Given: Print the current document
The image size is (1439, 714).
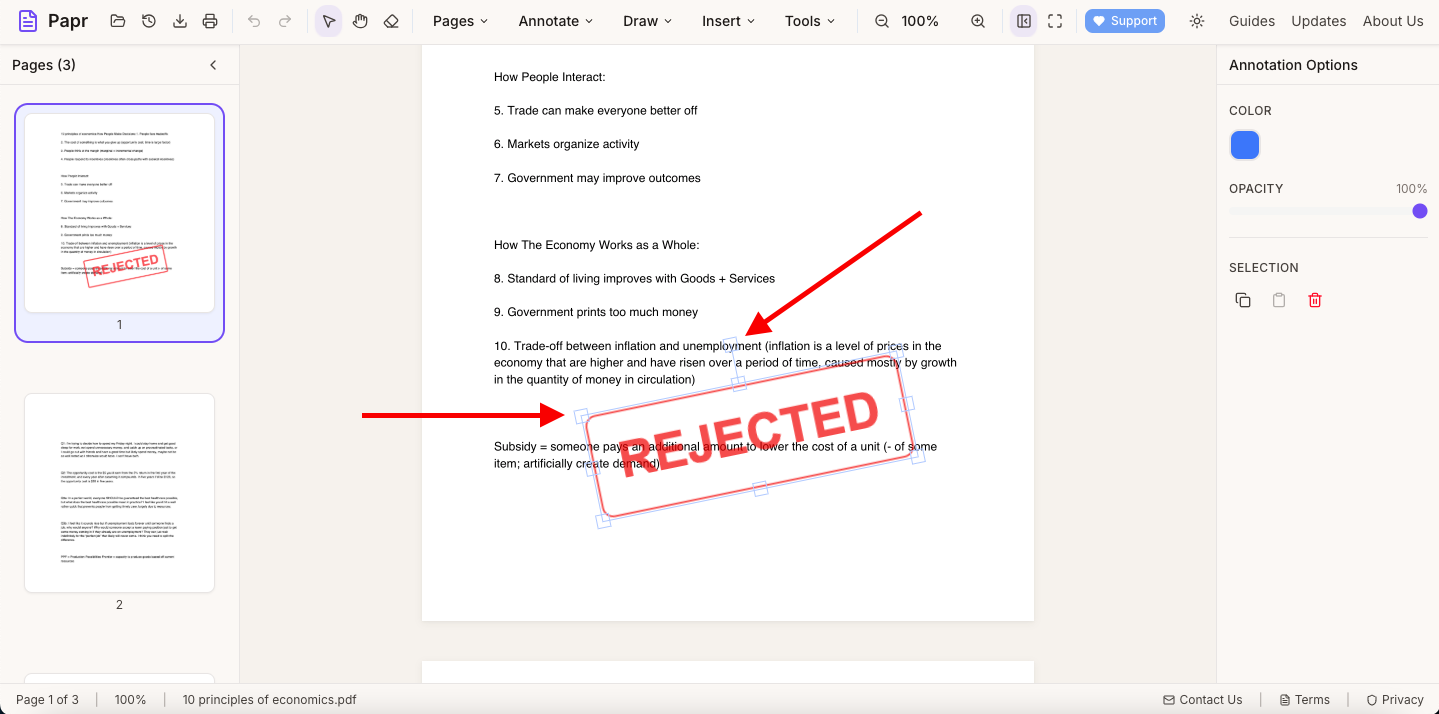Looking at the screenshot, I should [x=210, y=20].
